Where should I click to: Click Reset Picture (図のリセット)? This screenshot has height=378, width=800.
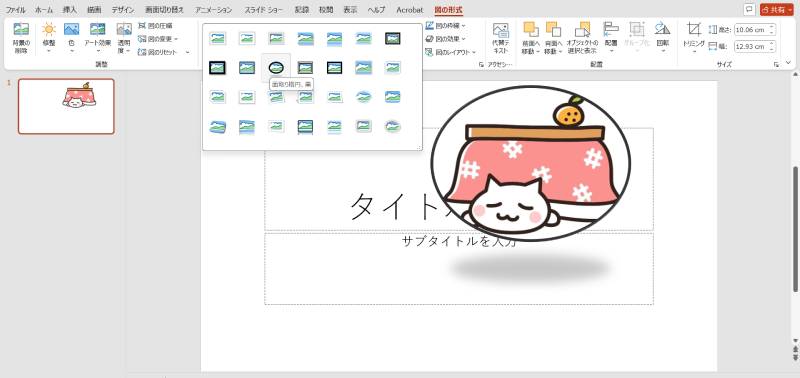coord(159,52)
